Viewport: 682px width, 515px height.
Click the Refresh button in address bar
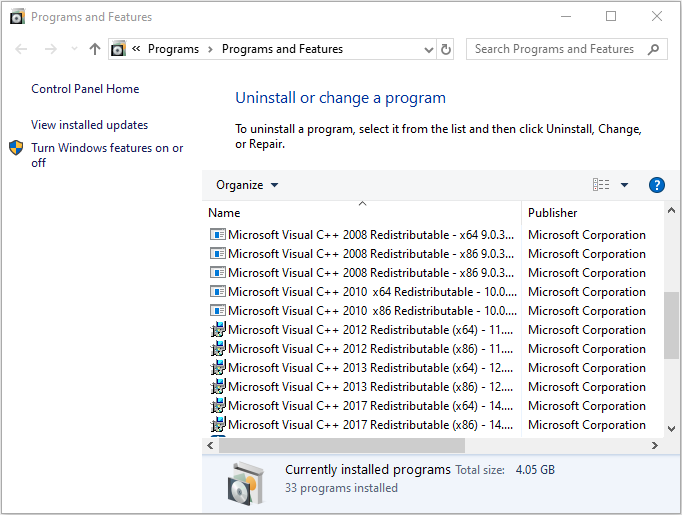pos(446,49)
